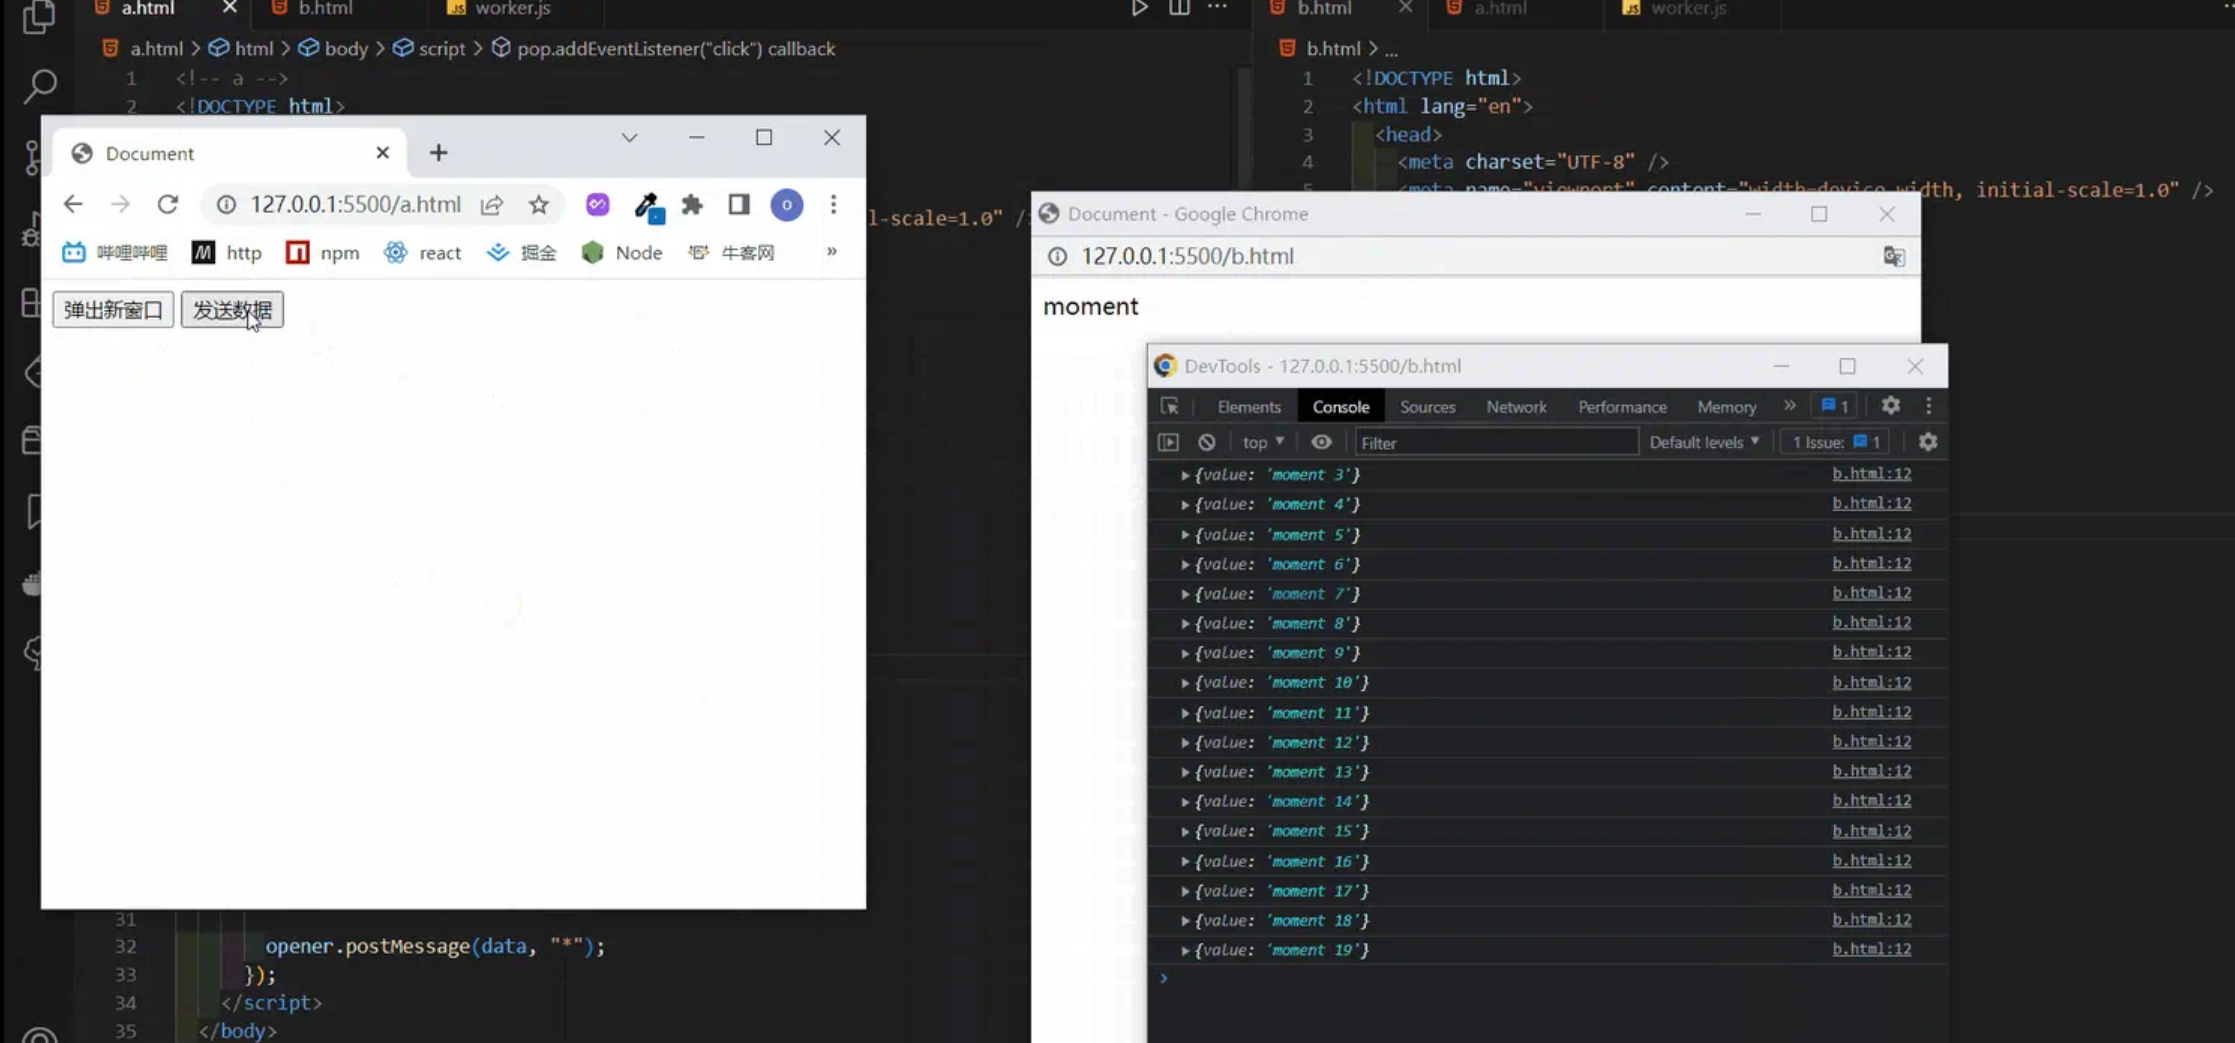This screenshot has height=1043, width=2235.
Task: Open the Node bookmark
Action: click(x=622, y=253)
